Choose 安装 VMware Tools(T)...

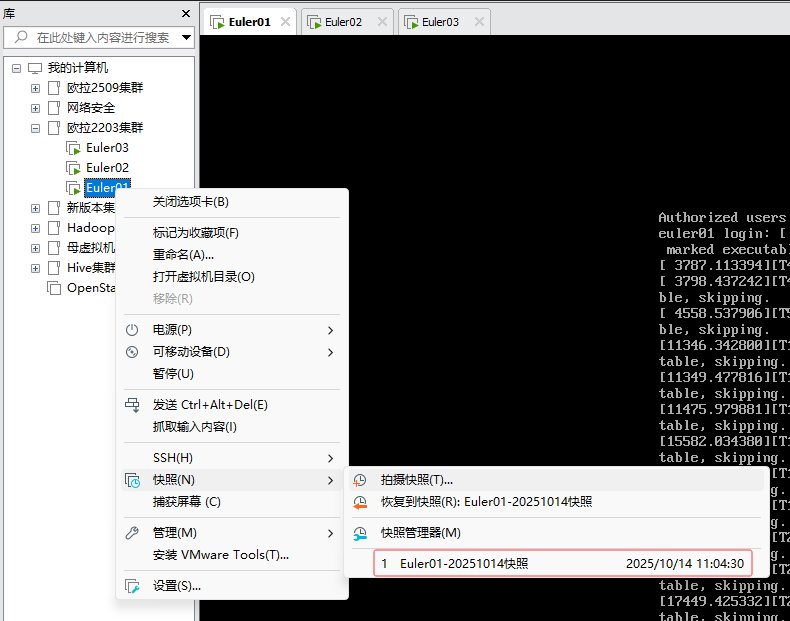[232, 555]
